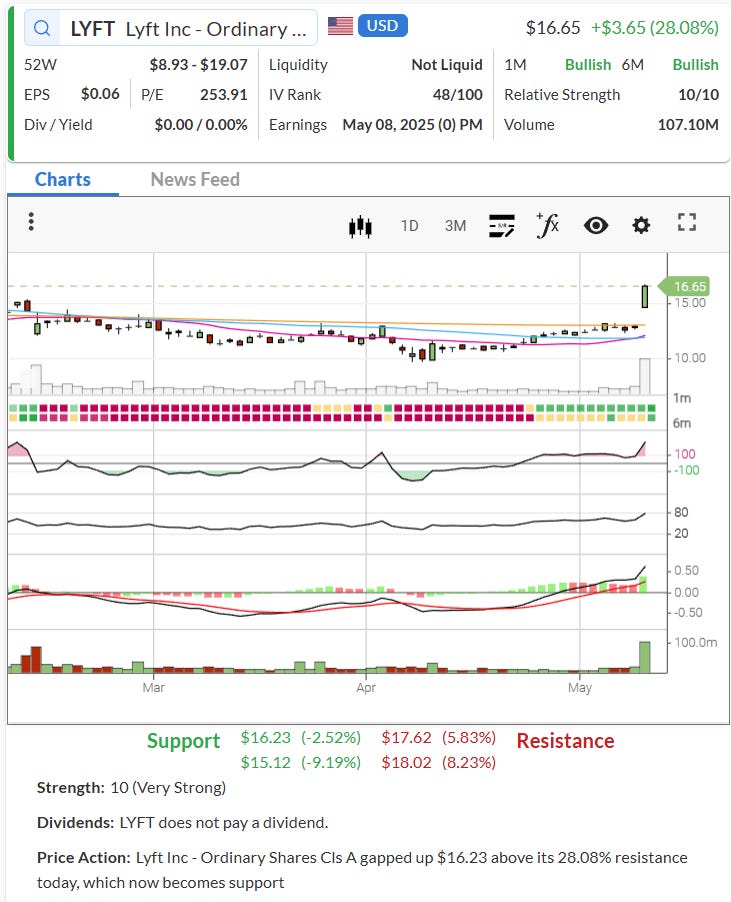Click the $16.23 support level

266,737
